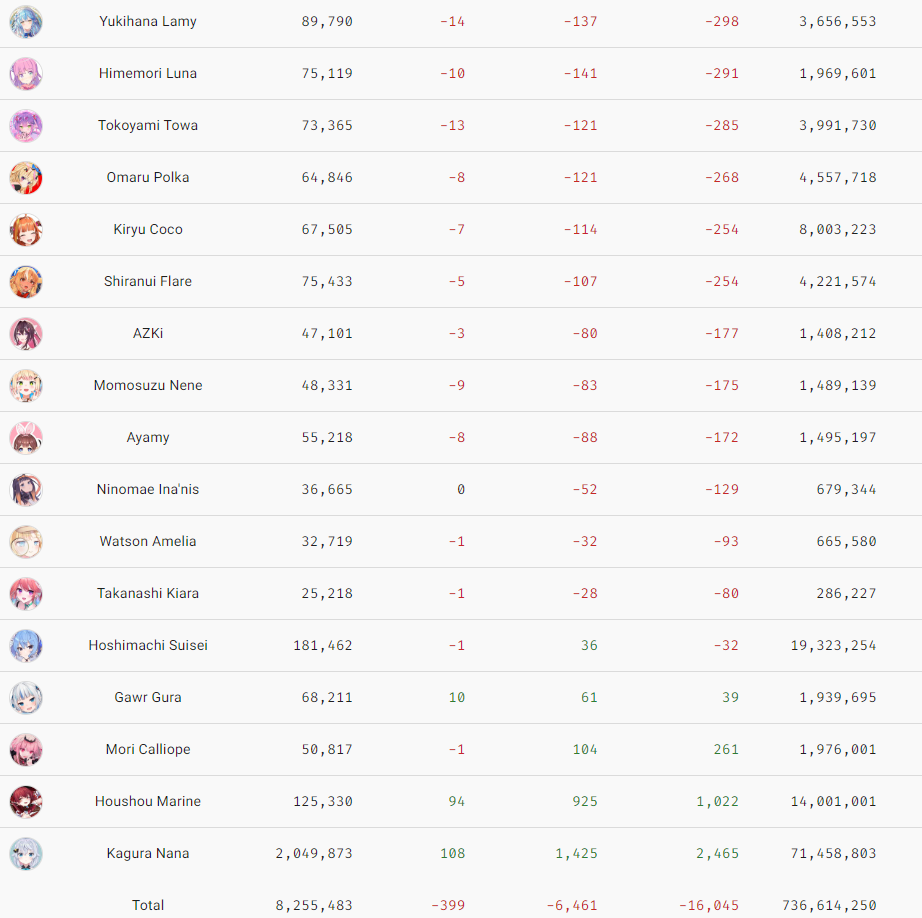Select Momosuzu Nene's avatar icon
922x918 pixels.
(26, 386)
